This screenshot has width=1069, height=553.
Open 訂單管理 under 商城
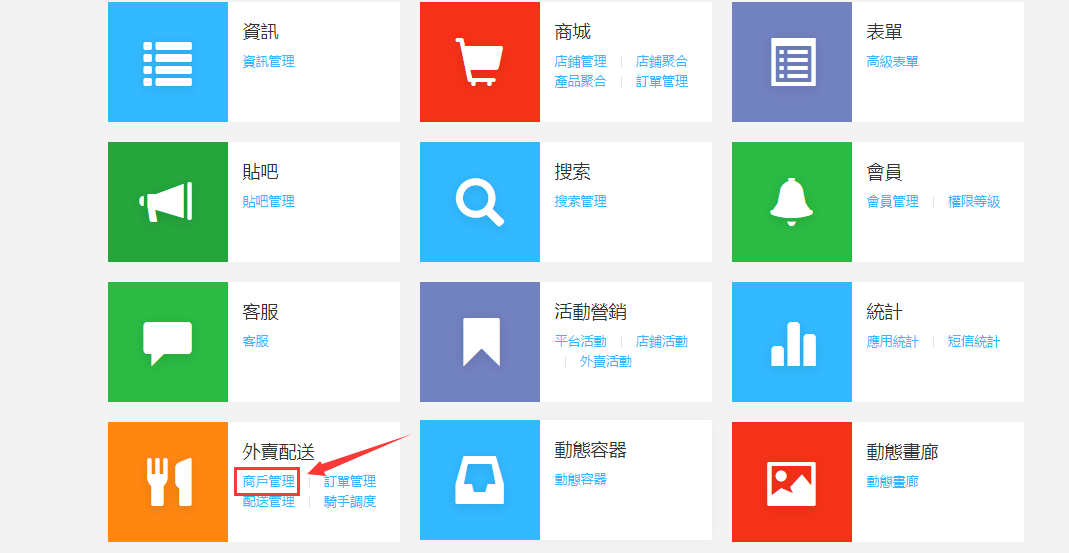pyautogui.click(x=662, y=81)
